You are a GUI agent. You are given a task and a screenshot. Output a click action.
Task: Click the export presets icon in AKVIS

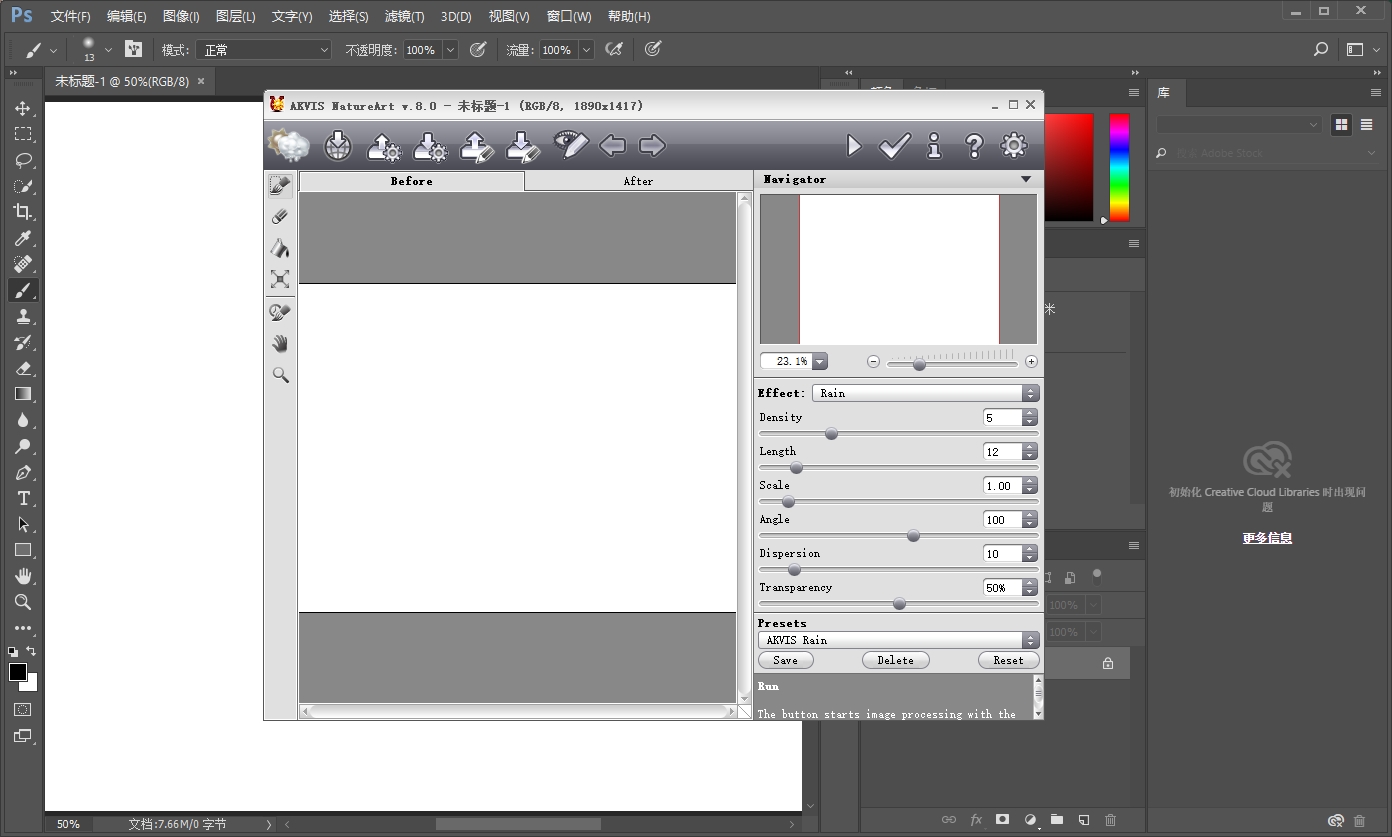tap(430, 146)
